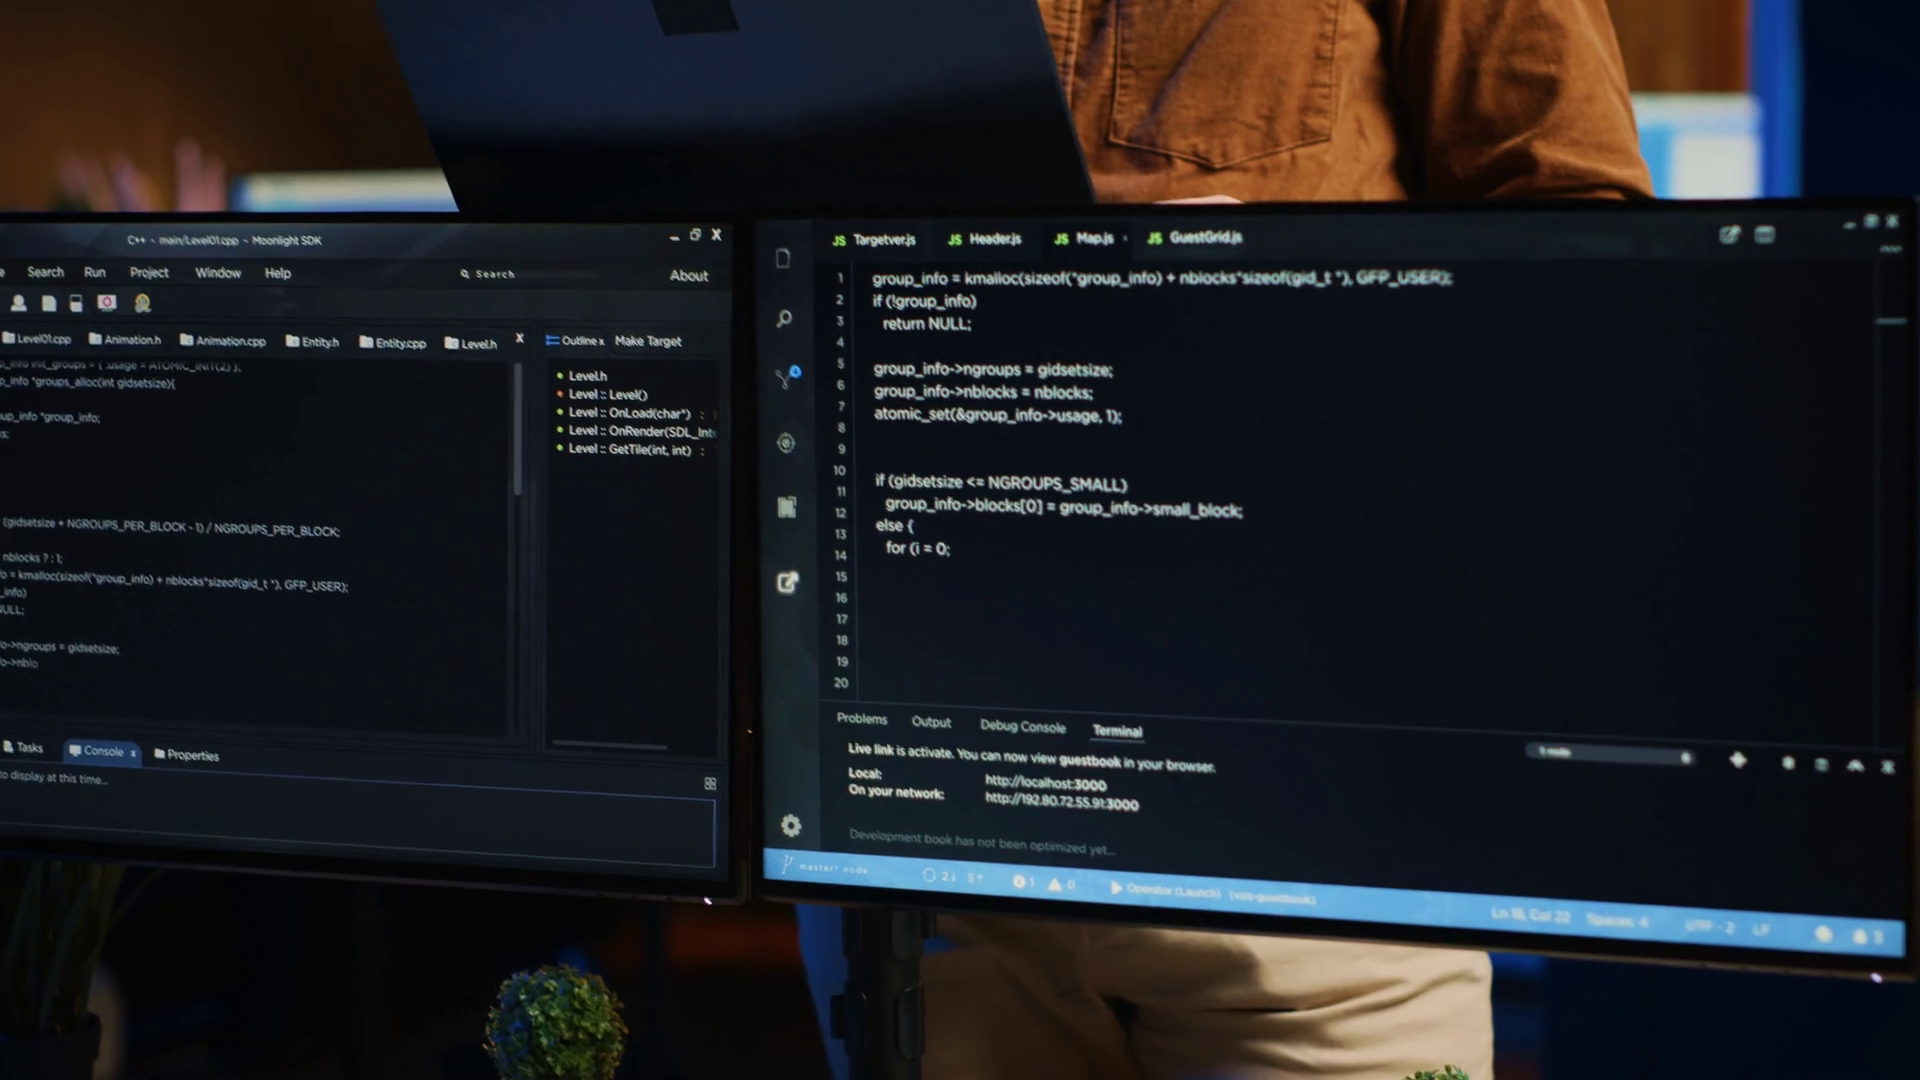Open the Run and Debug icon

click(785, 442)
